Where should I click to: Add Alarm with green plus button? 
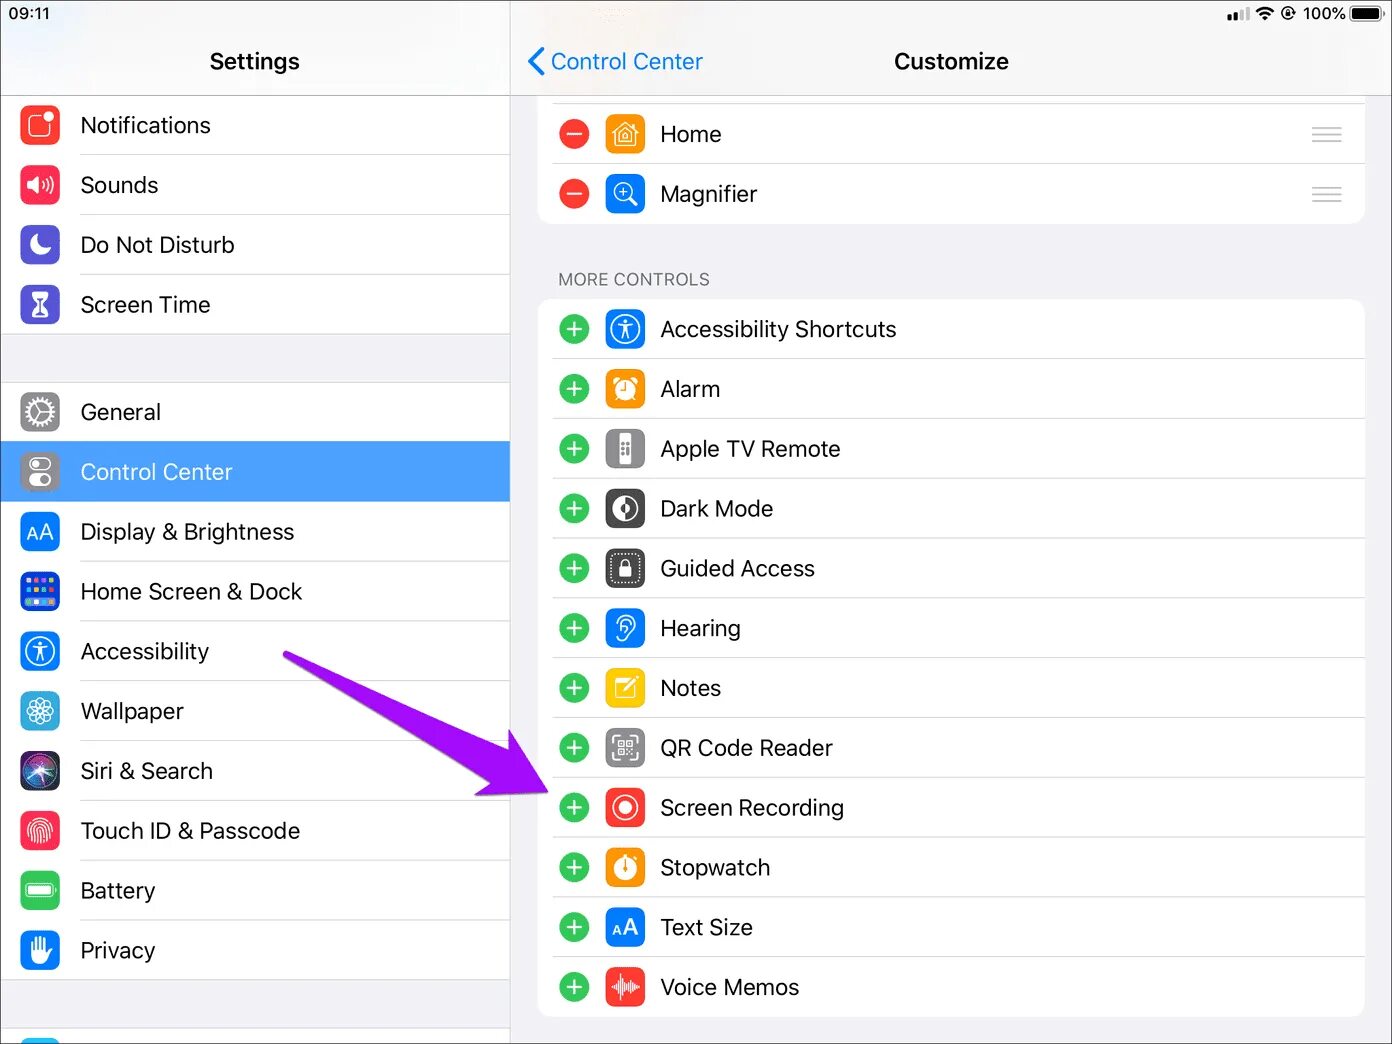[x=574, y=389]
